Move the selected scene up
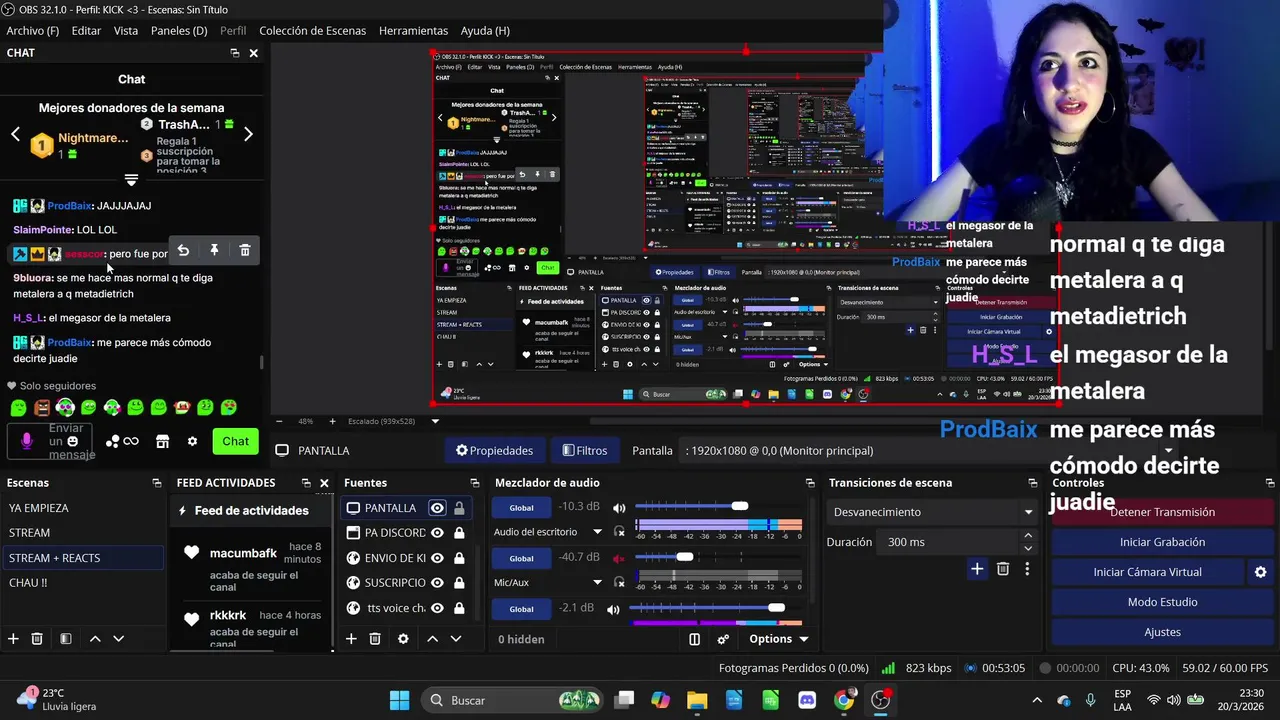 click(x=95, y=639)
